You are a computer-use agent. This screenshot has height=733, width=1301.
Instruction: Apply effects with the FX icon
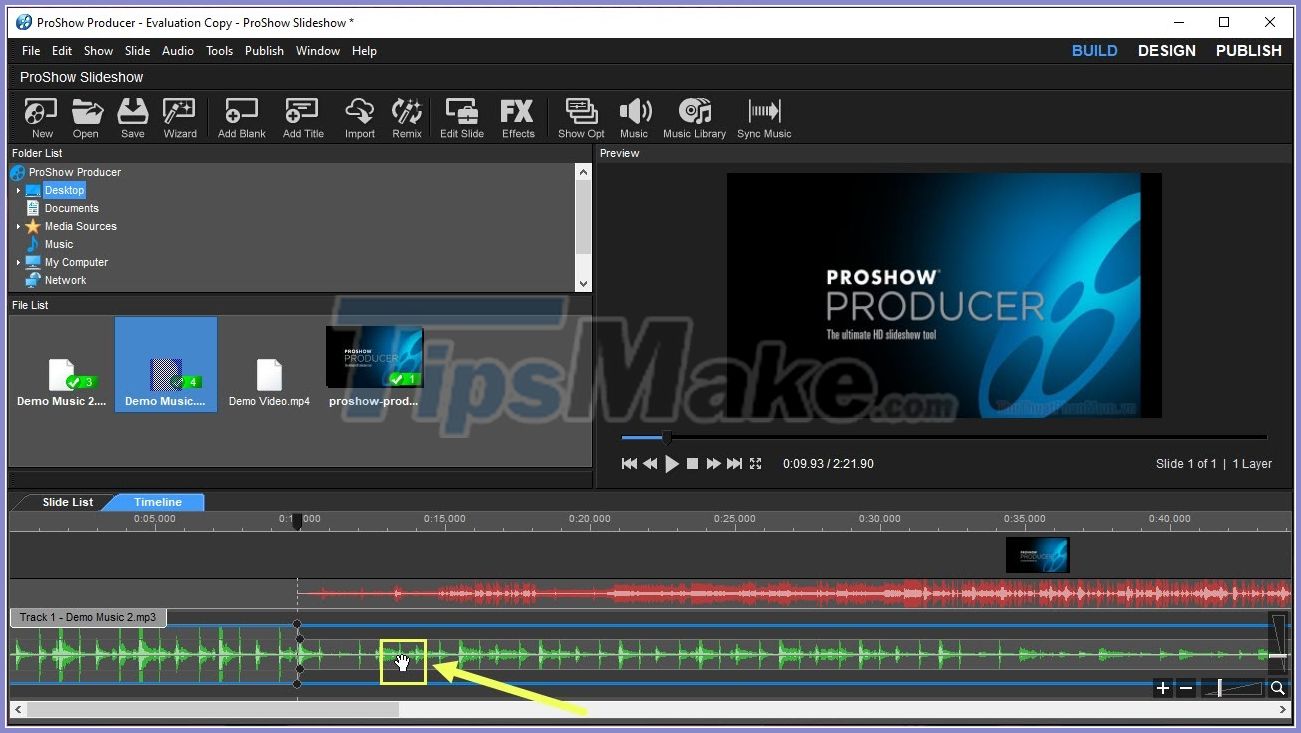coord(517,117)
